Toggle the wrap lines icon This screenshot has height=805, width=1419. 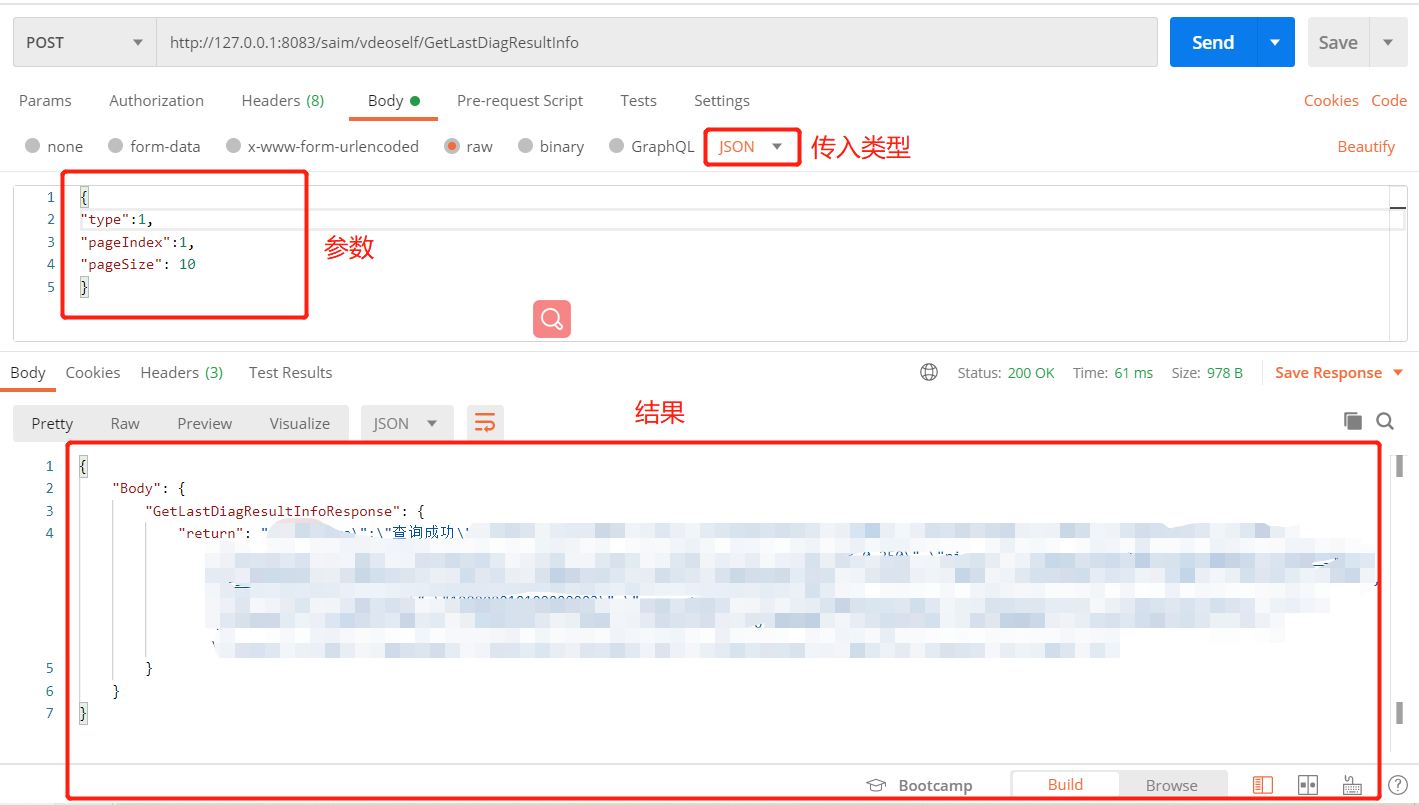point(485,423)
